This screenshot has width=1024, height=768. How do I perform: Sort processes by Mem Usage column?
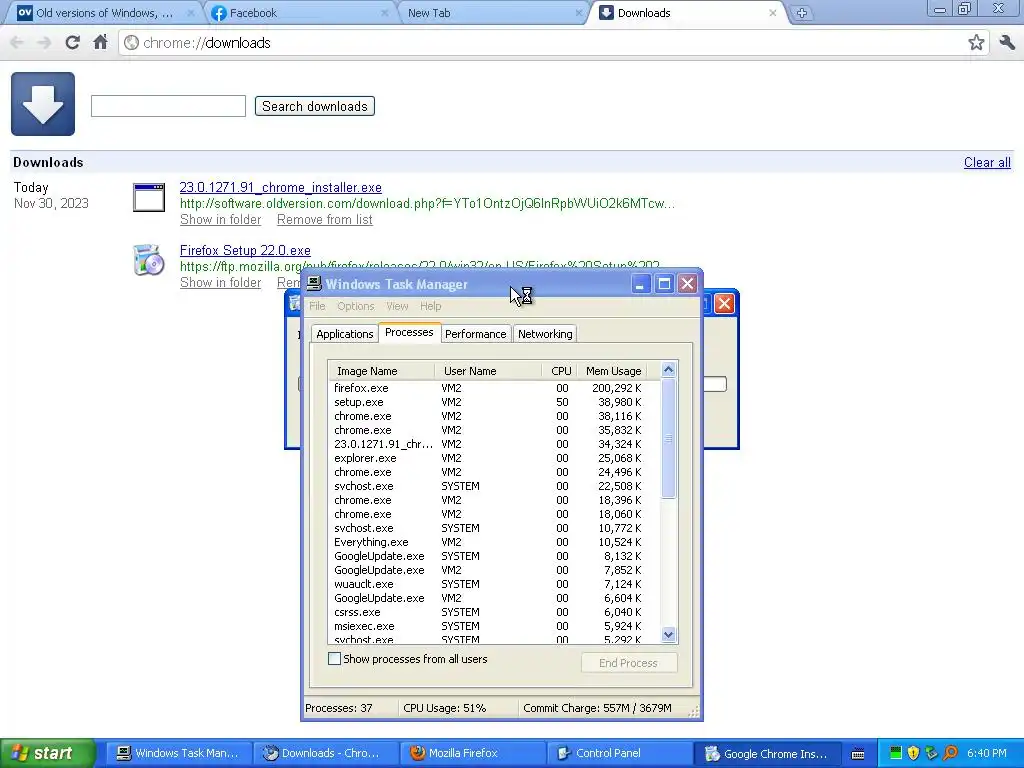point(613,371)
